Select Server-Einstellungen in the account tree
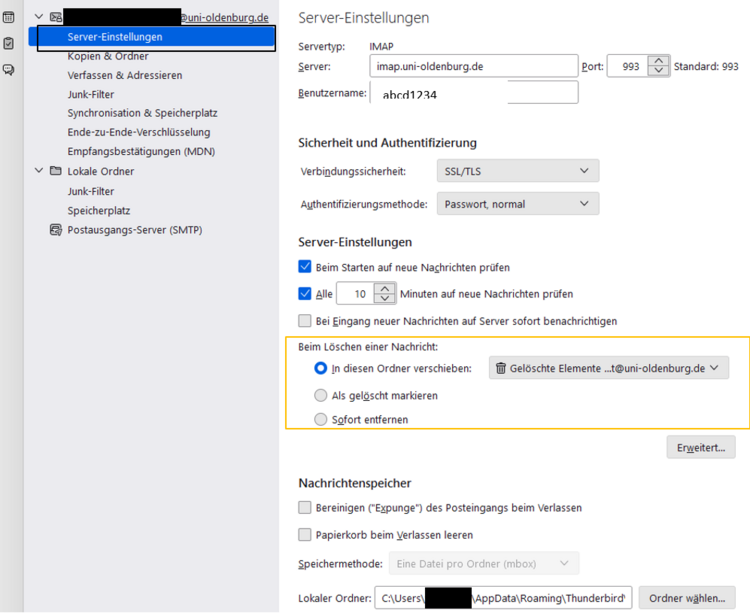750x613 pixels. [152, 37]
